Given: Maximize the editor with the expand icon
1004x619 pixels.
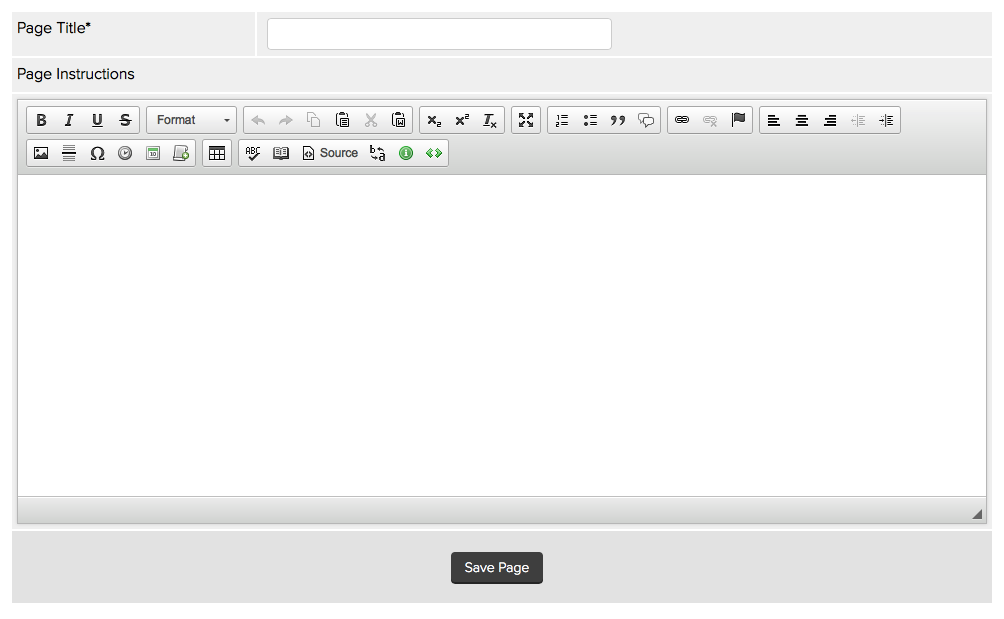Looking at the screenshot, I should click(x=526, y=120).
